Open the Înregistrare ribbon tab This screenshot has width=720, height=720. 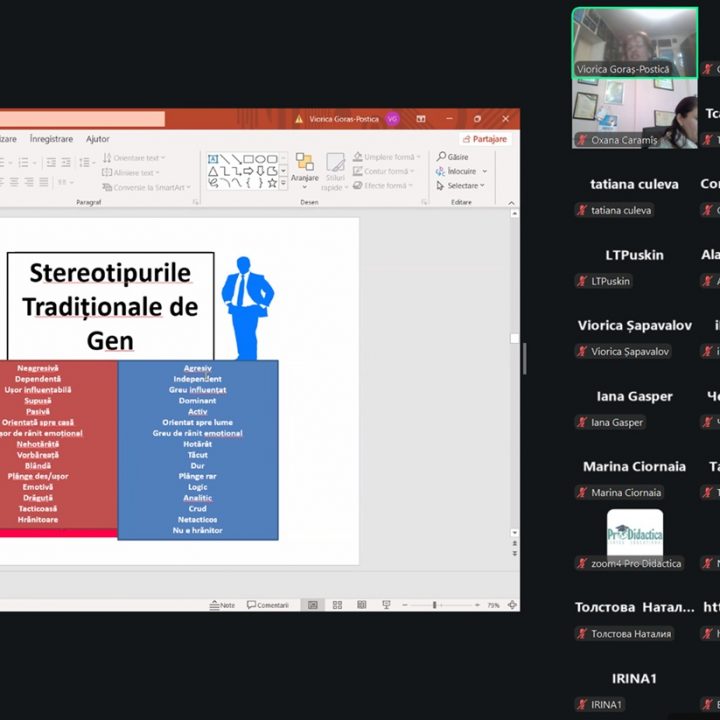(x=51, y=139)
